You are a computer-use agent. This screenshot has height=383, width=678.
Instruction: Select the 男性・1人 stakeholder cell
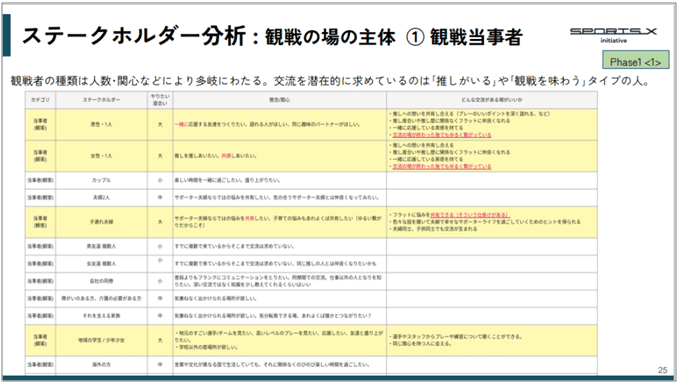[x=101, y=124]
